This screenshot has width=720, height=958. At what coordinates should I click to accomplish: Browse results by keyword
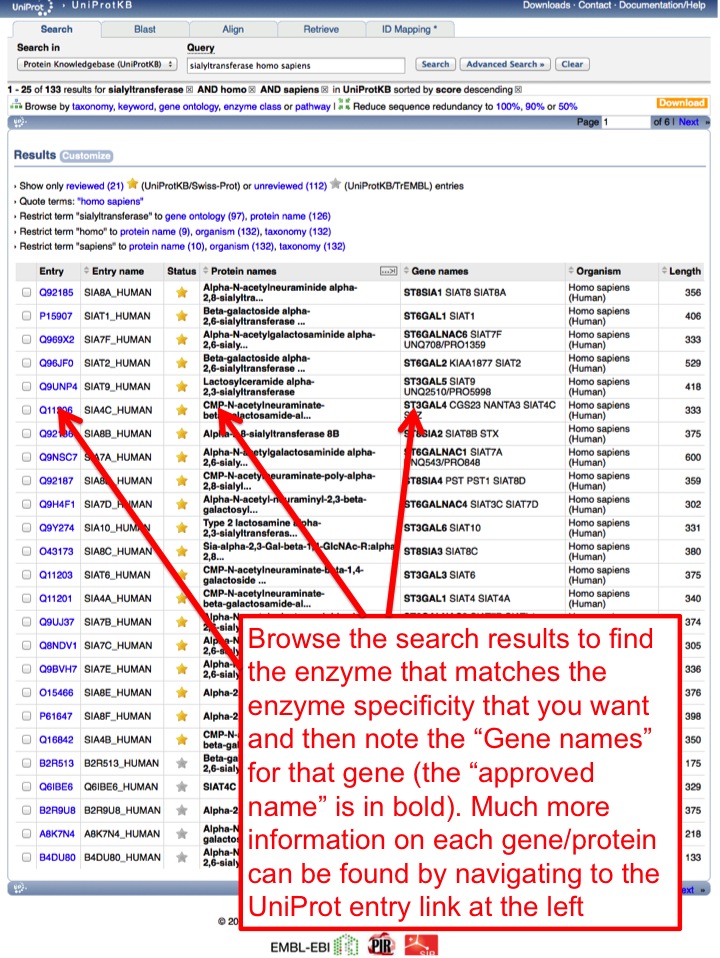point(136,106)
